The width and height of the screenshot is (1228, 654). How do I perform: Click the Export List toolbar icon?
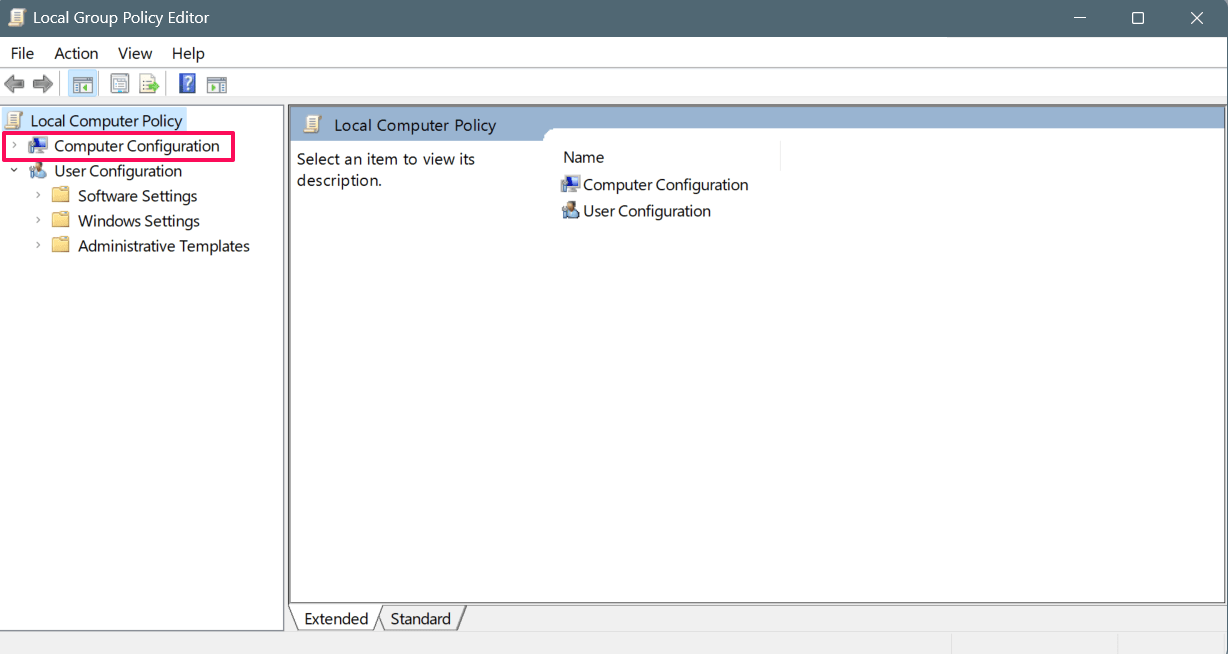pos(149,84)
